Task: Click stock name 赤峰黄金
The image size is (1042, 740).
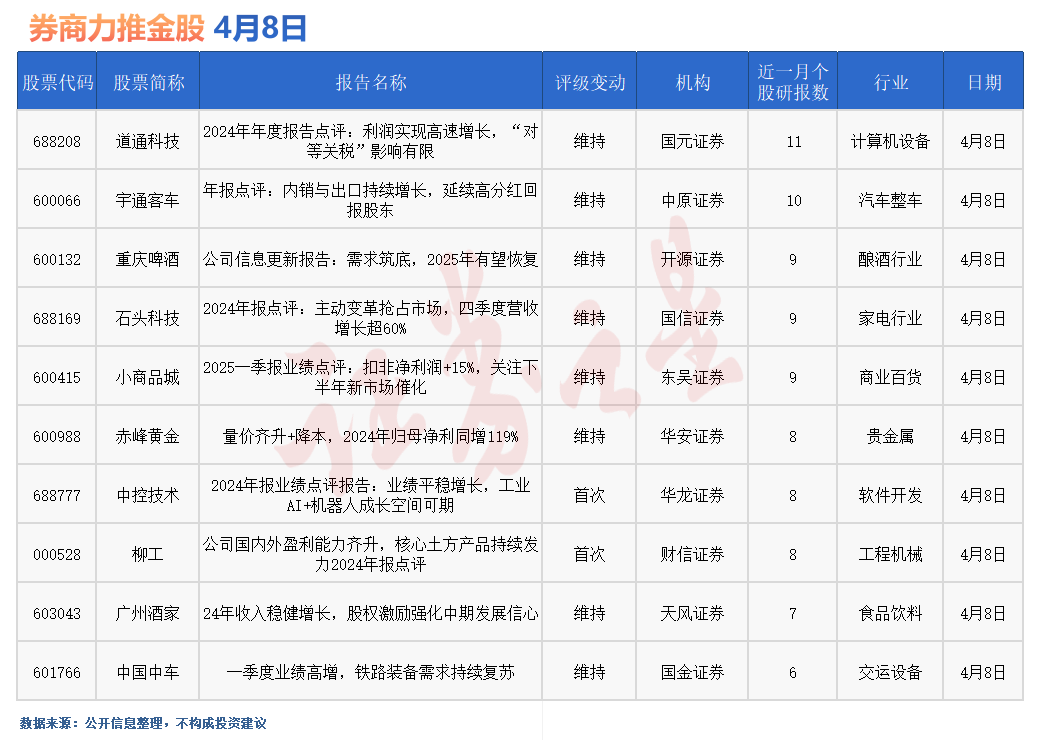Action: point(148,436)
